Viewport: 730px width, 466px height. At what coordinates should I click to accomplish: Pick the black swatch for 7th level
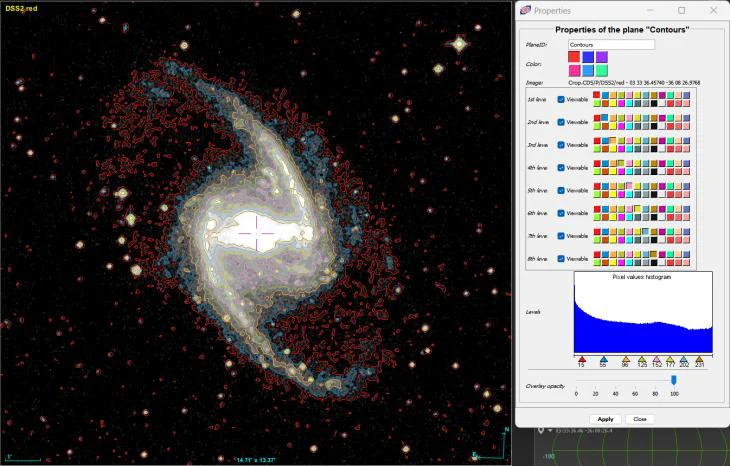point(654,240)
